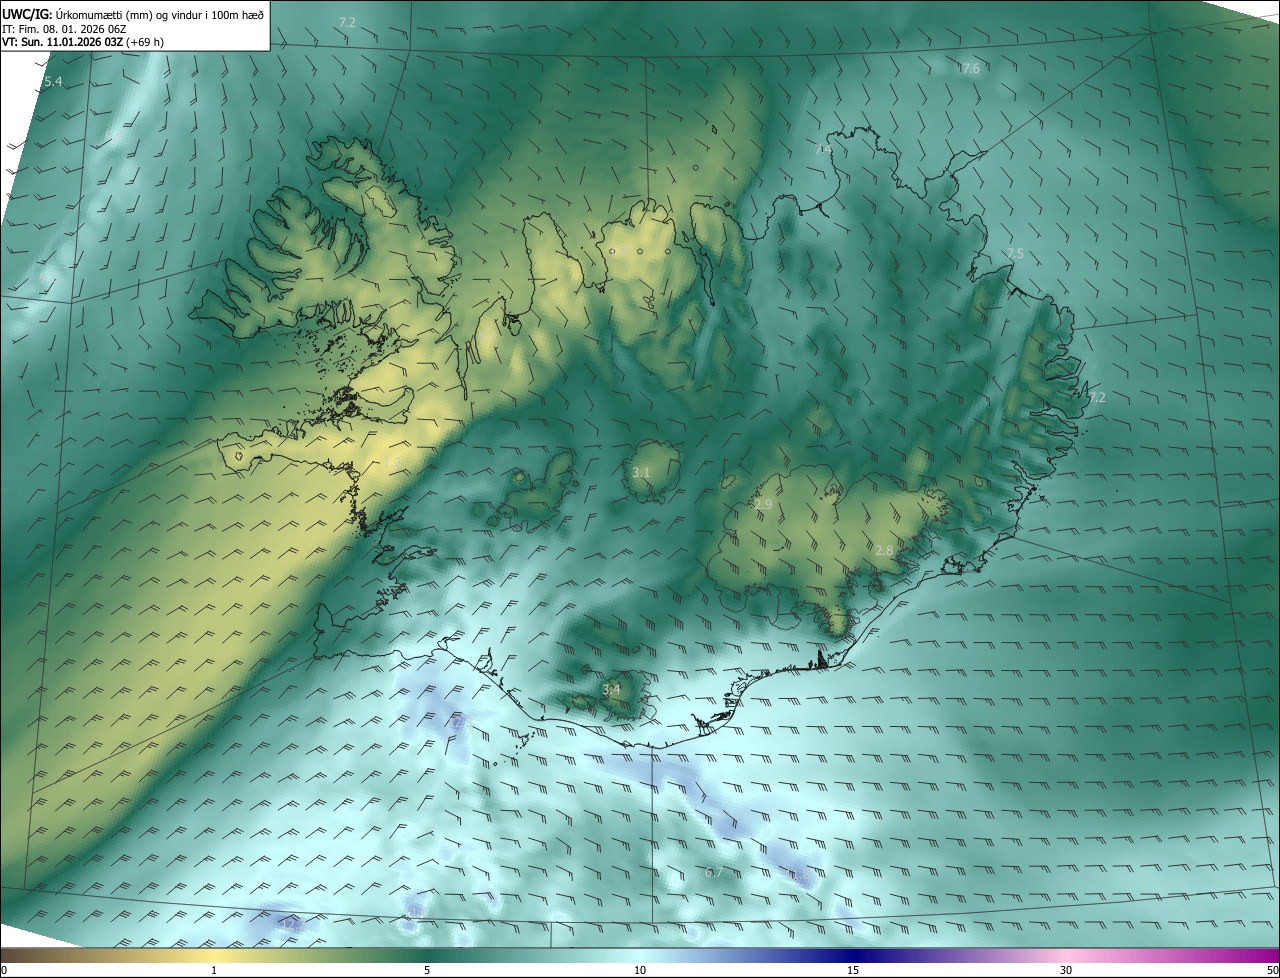Select the initial time line 'IT: Fim. 08. 01. 2026 06Z'
The width and height of the screenshot is (1280, 978).
click(x=64, y=29)
